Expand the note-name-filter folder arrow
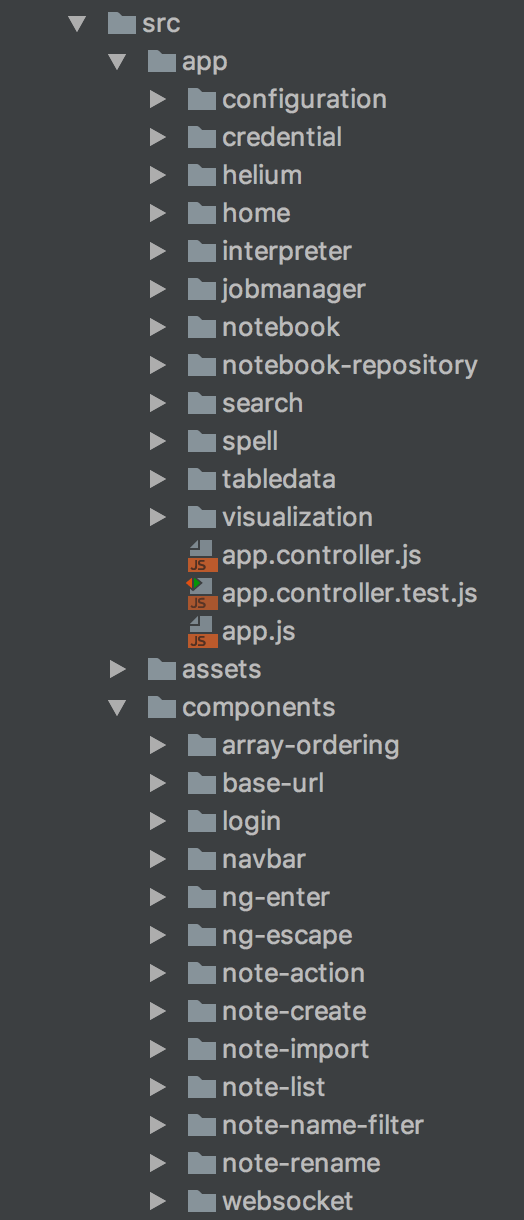The width and height of the screenshot is (524, 1220). point(158,1125)
